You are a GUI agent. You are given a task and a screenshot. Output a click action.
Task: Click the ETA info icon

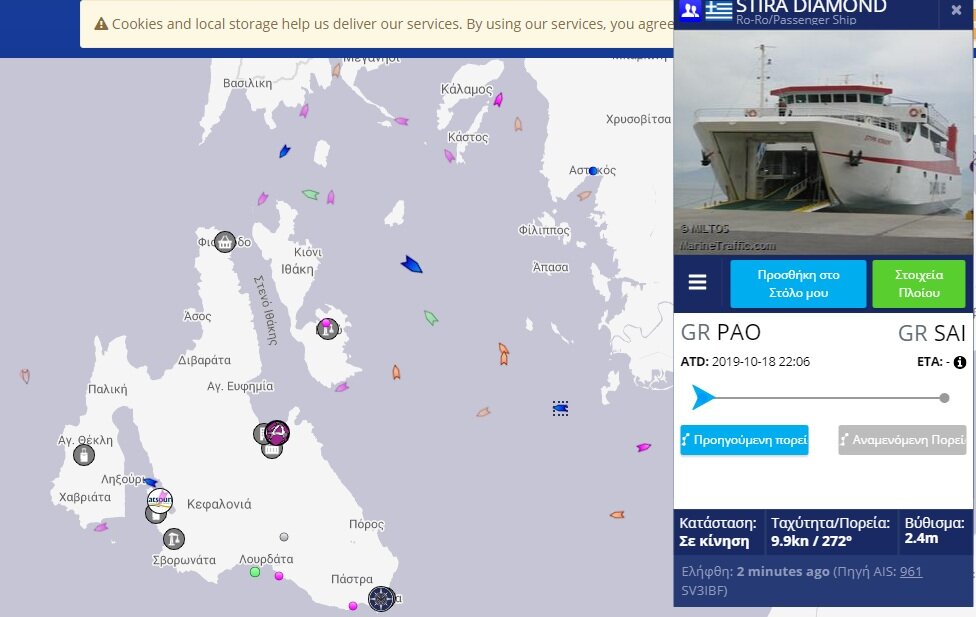pos(959,362)
